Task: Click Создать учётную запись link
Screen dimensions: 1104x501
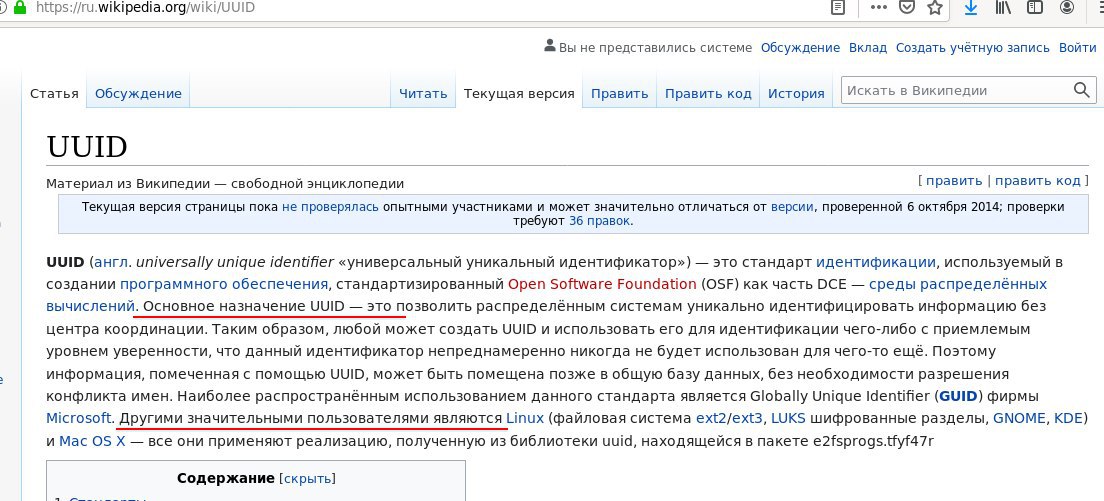Action: (972, 48)
